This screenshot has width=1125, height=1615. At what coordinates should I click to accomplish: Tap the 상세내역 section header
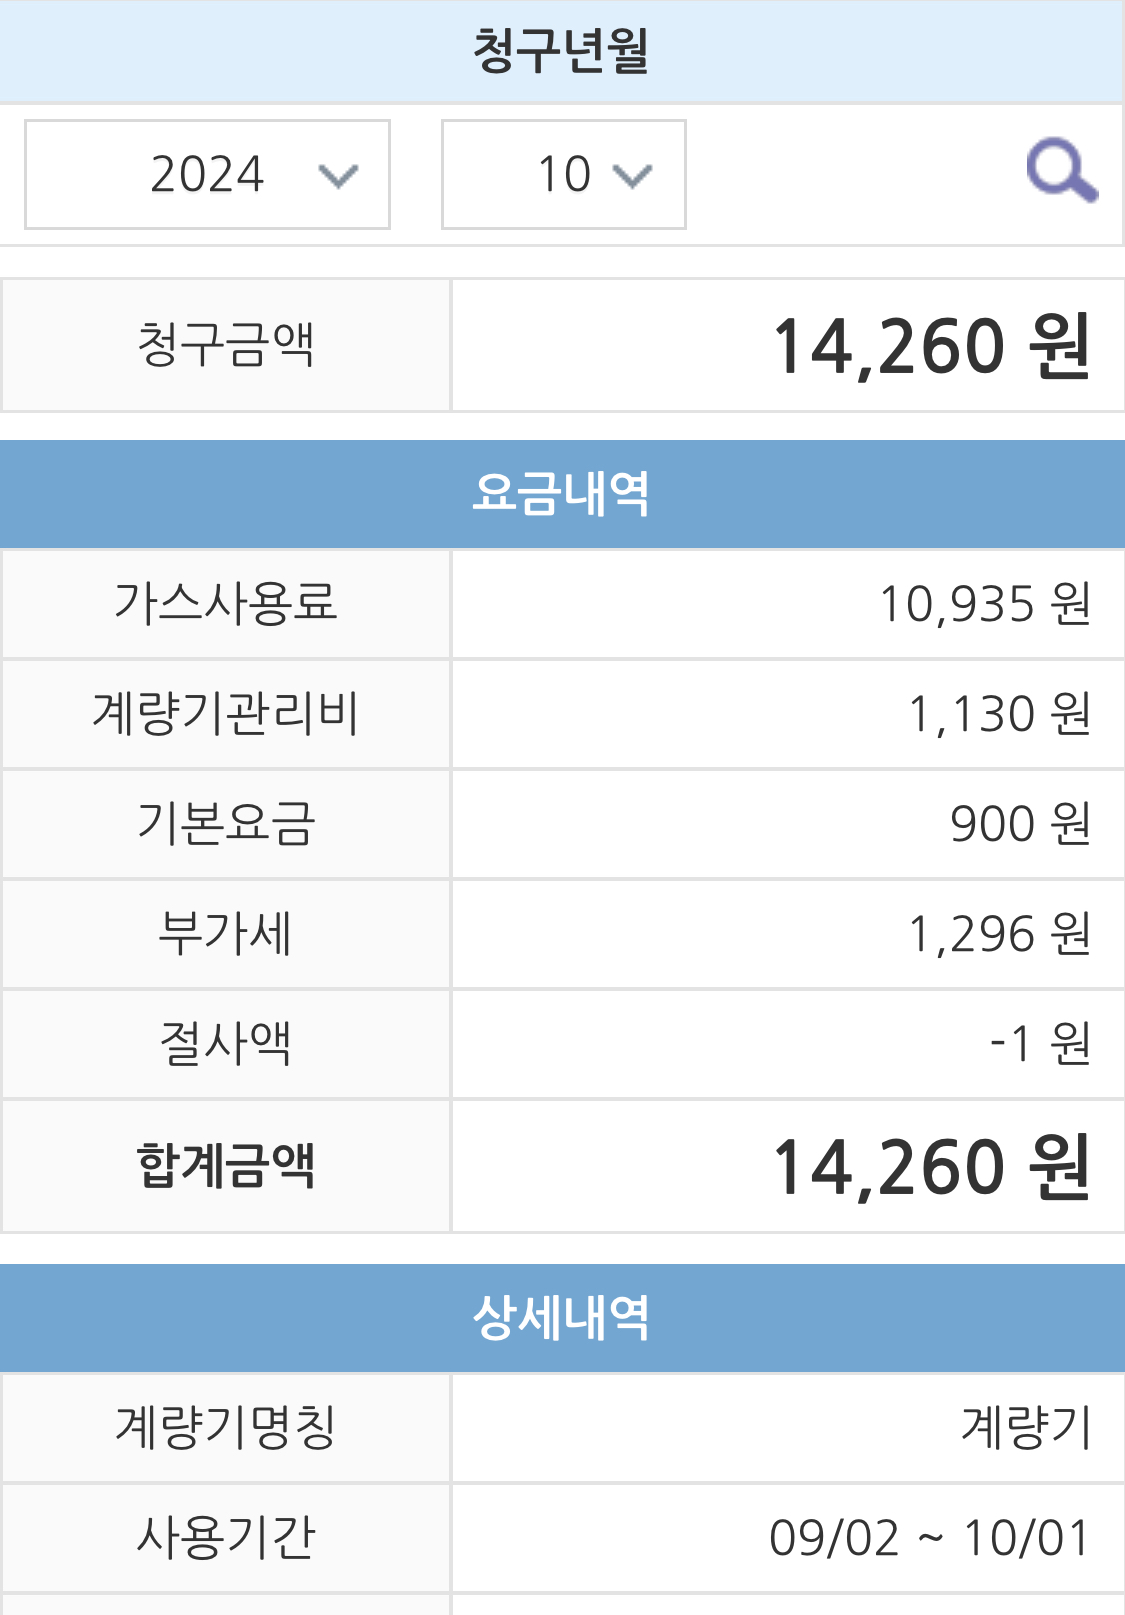pyautogui.click(x=561, y=1318)
